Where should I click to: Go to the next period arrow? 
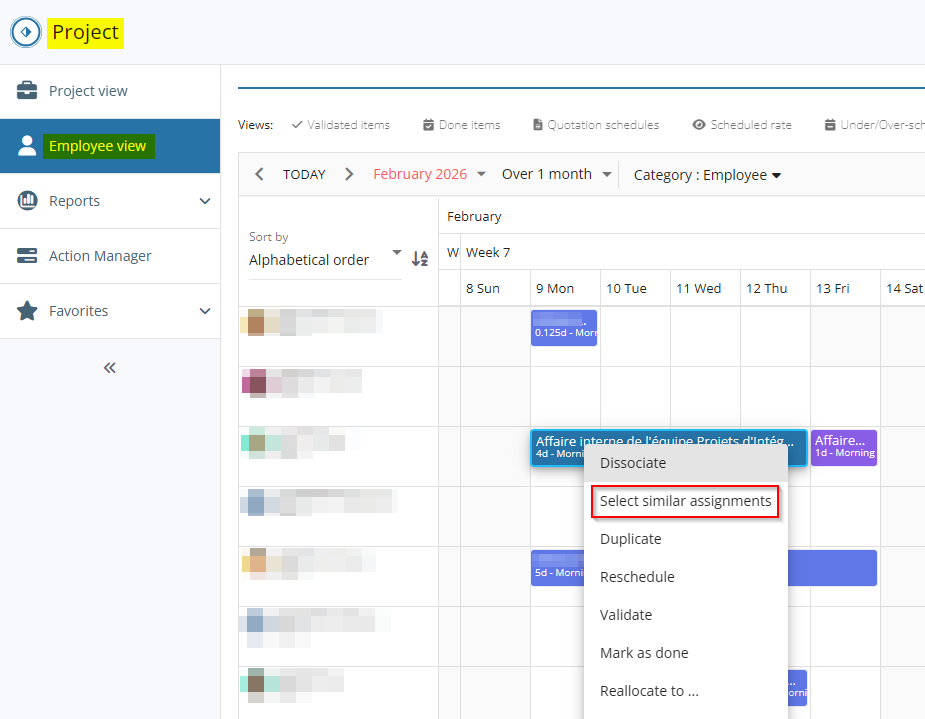[x=349, y=174]
